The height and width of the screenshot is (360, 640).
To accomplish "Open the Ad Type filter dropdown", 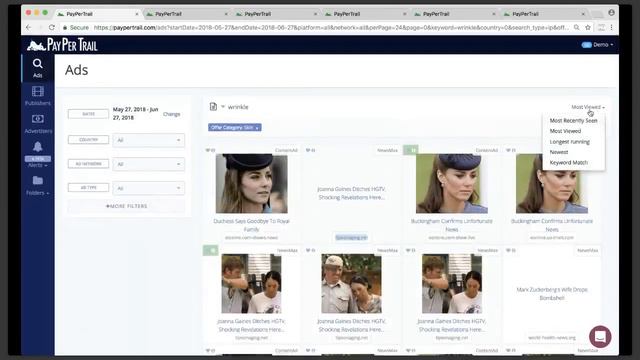I will tap(149, 188).
